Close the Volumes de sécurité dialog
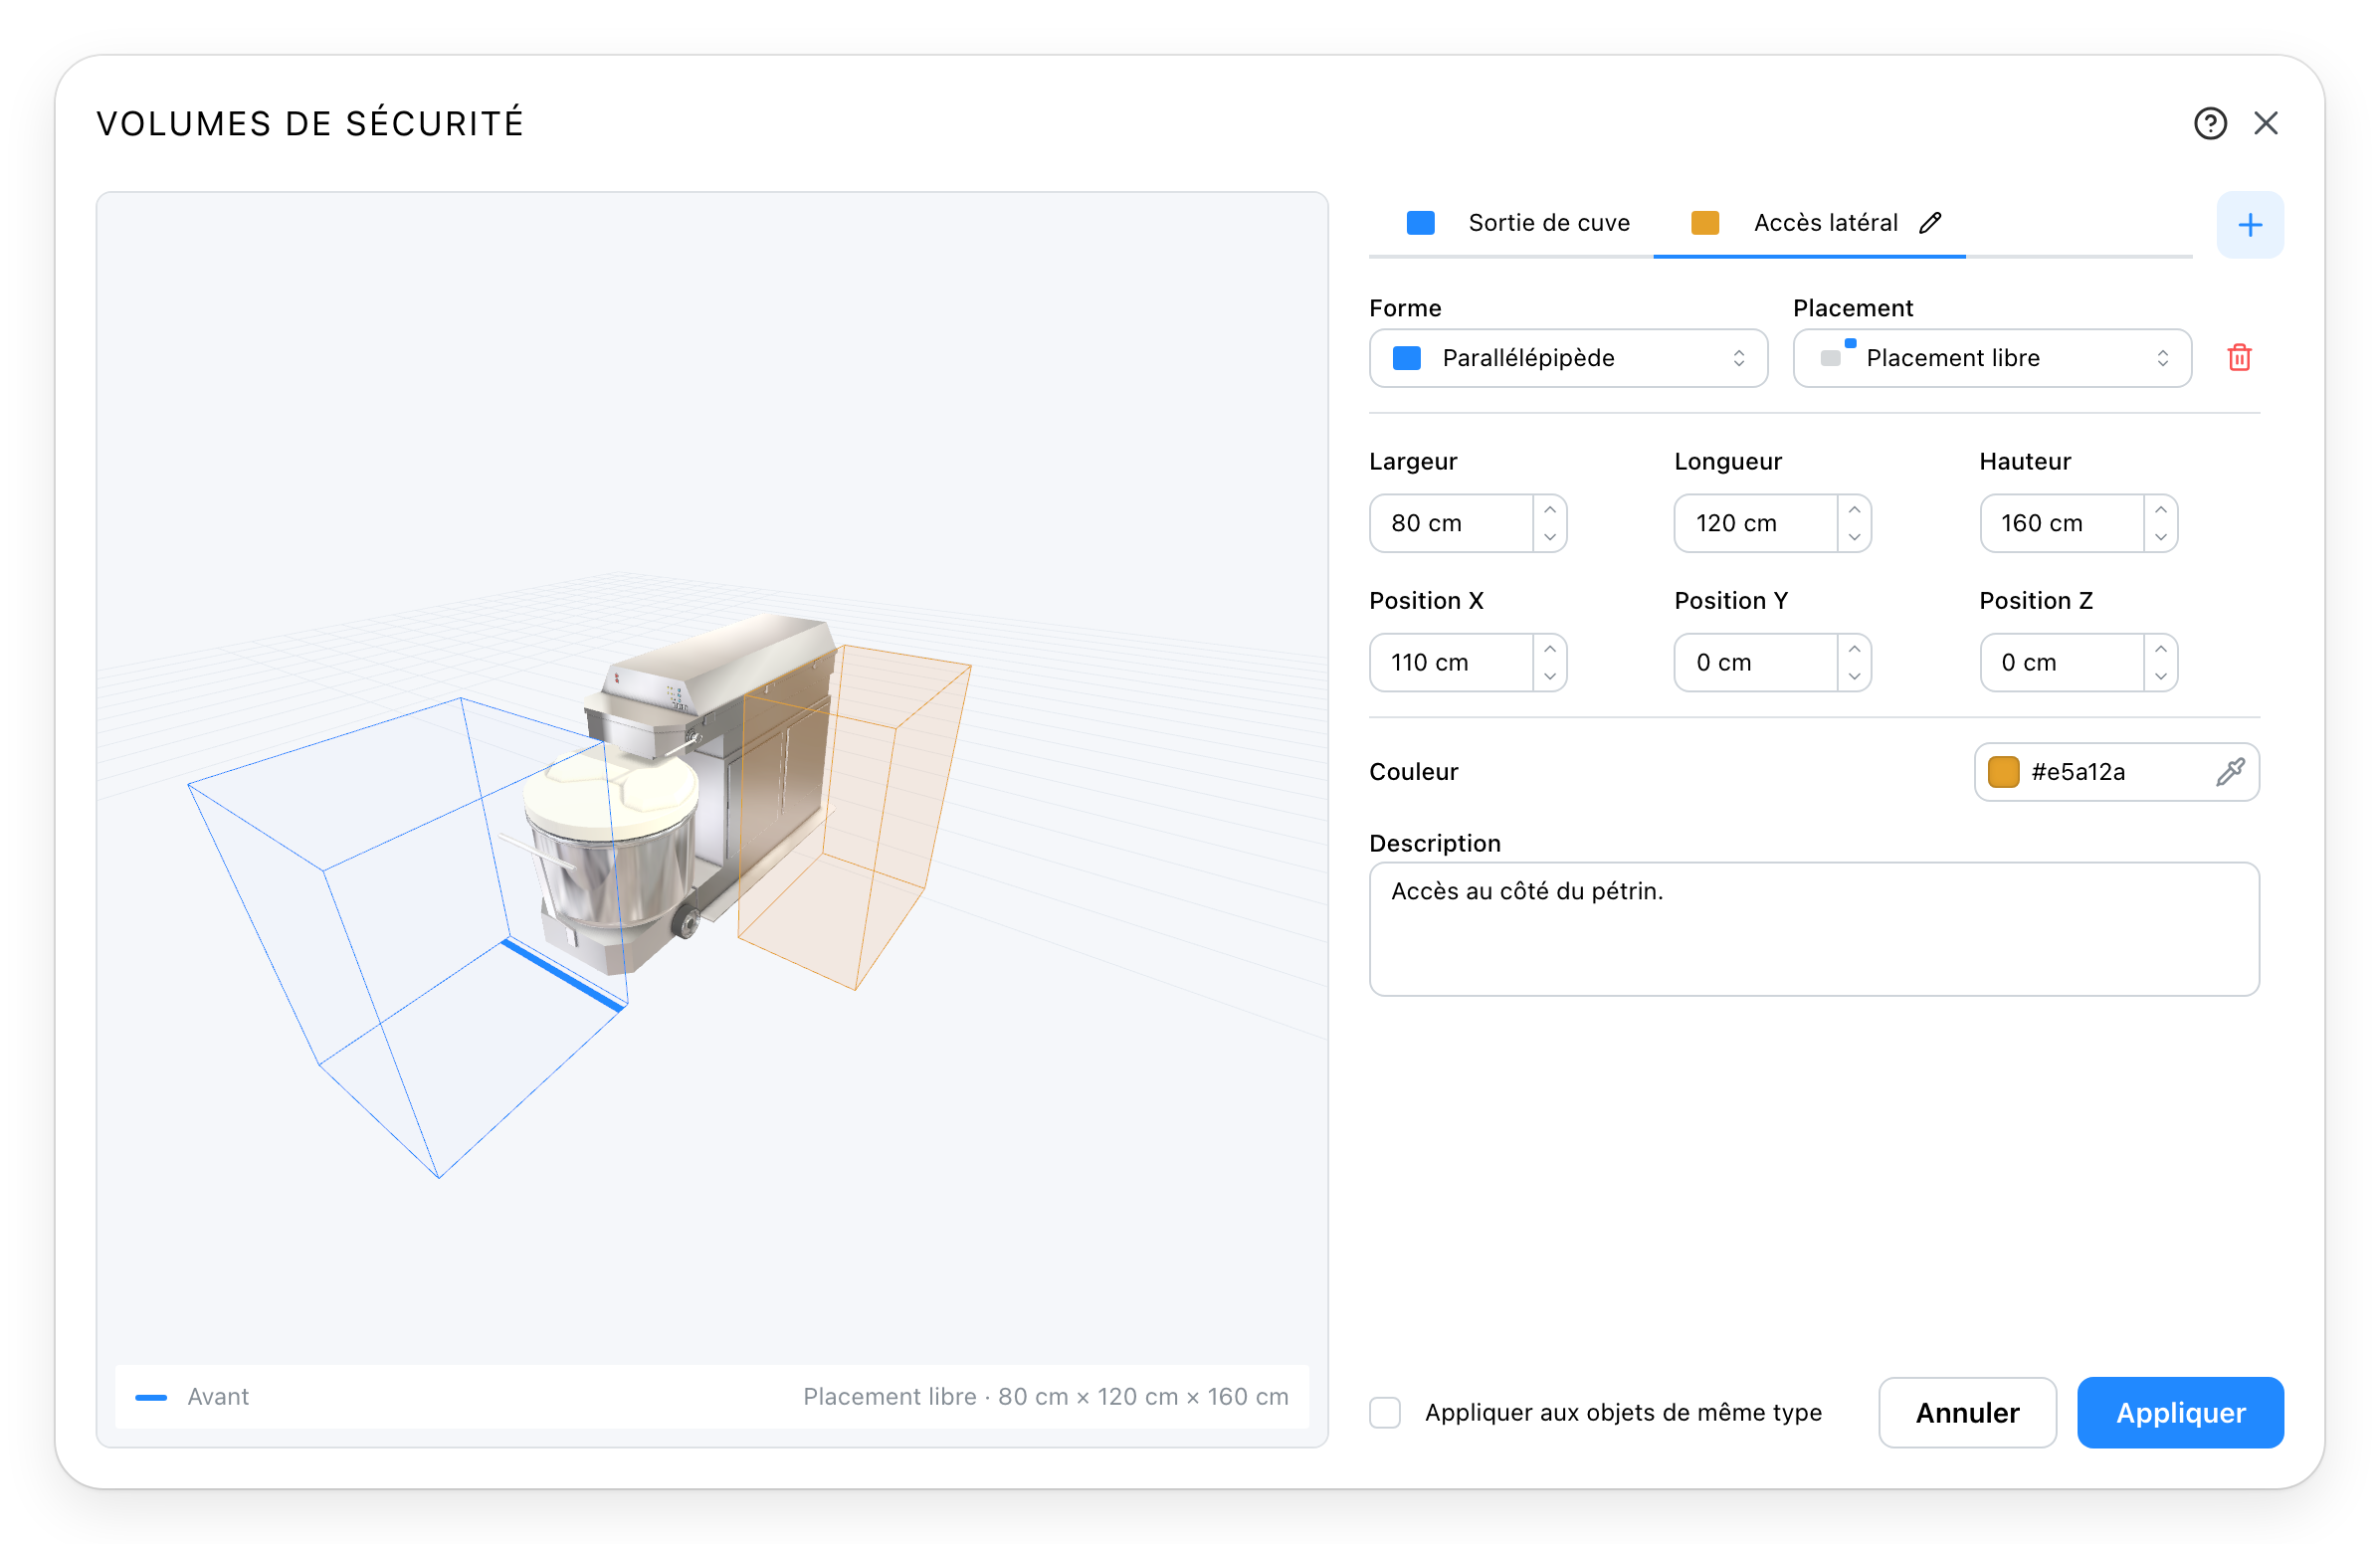This screenshot has height=1544, width=2380. click(2266, 123)
